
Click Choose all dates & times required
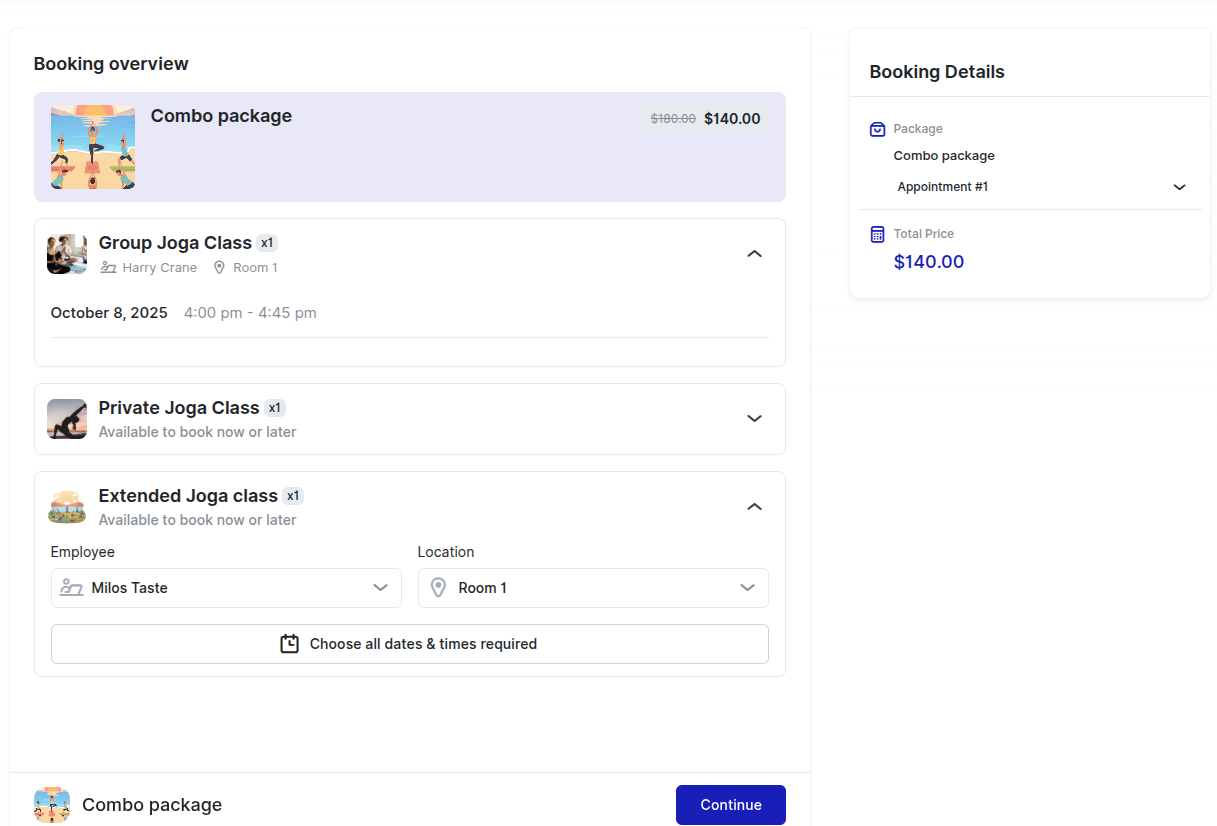coord(410,644)
